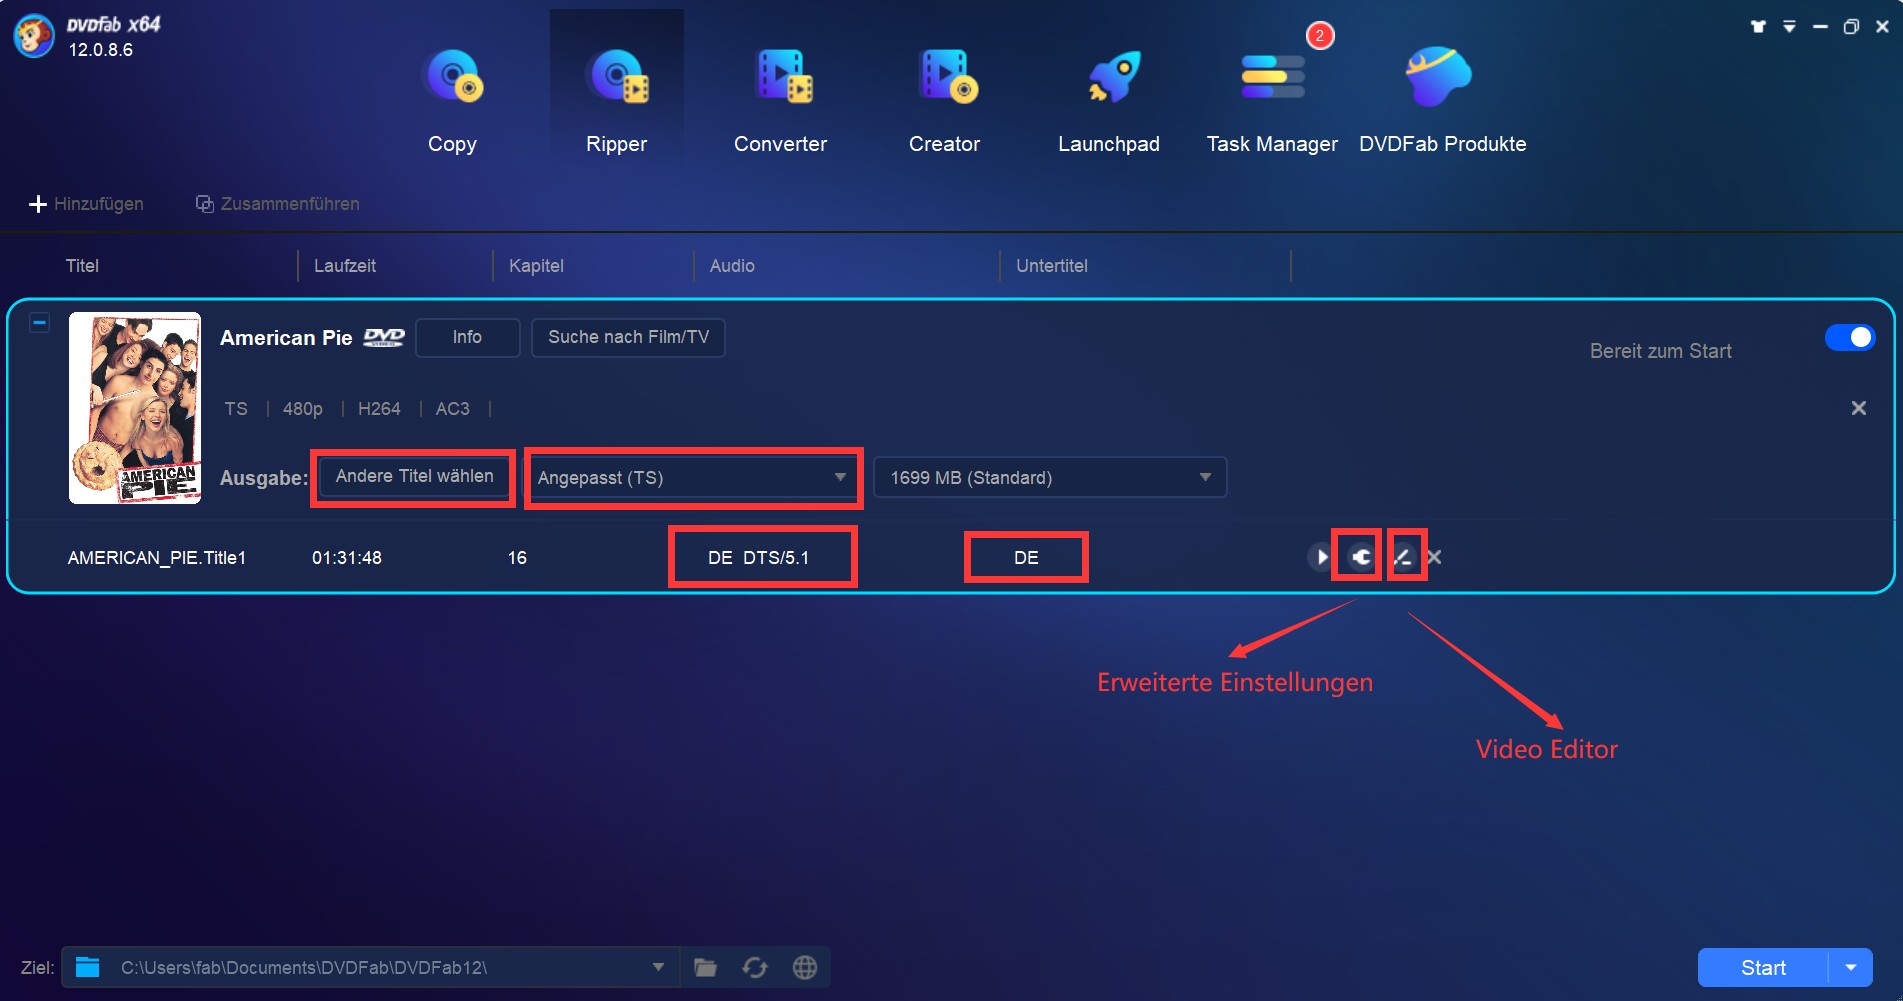1903x1001 pixels.
Task: Click the DVD logo next to American Pie
Action: 384,338
